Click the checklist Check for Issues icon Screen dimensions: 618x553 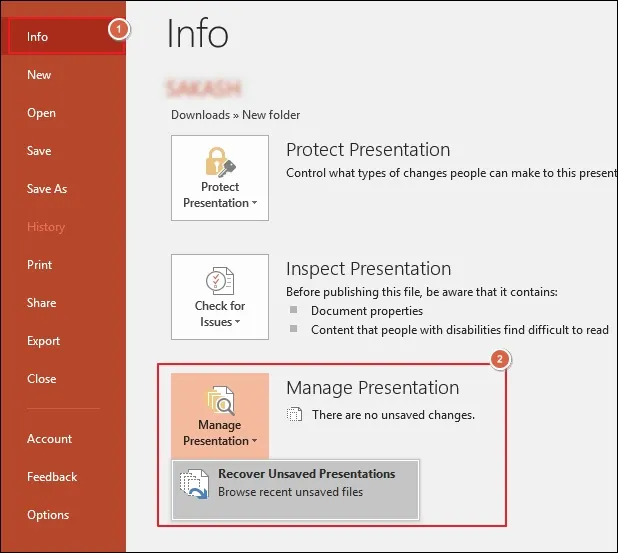coord(220,281)
